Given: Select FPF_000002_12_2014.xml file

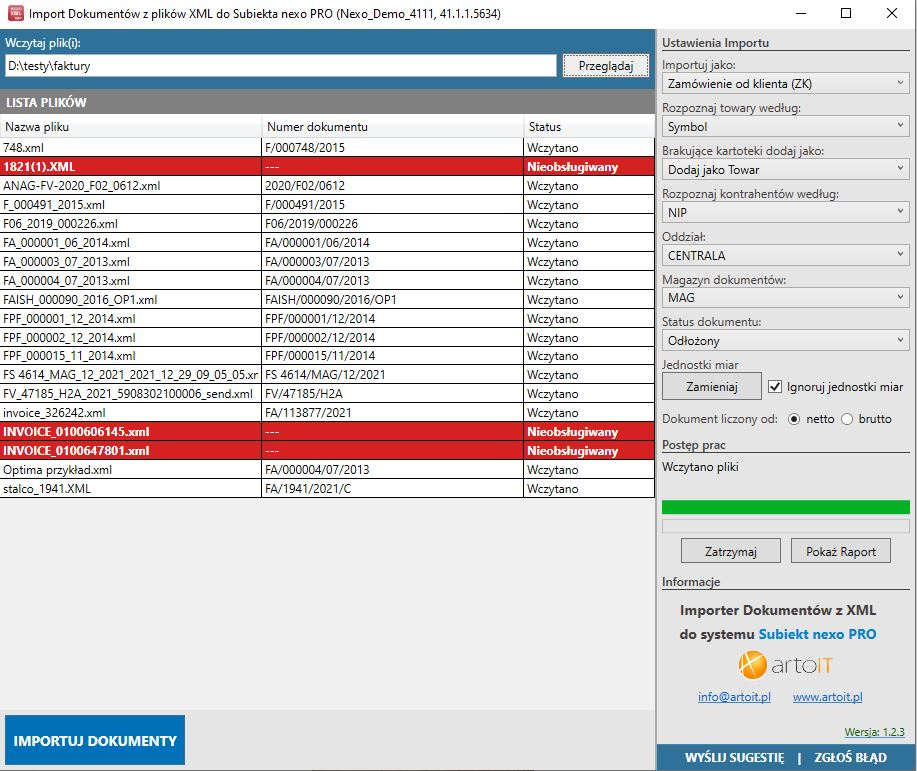Looking at the screenshot, I should [x=327, y=338].
